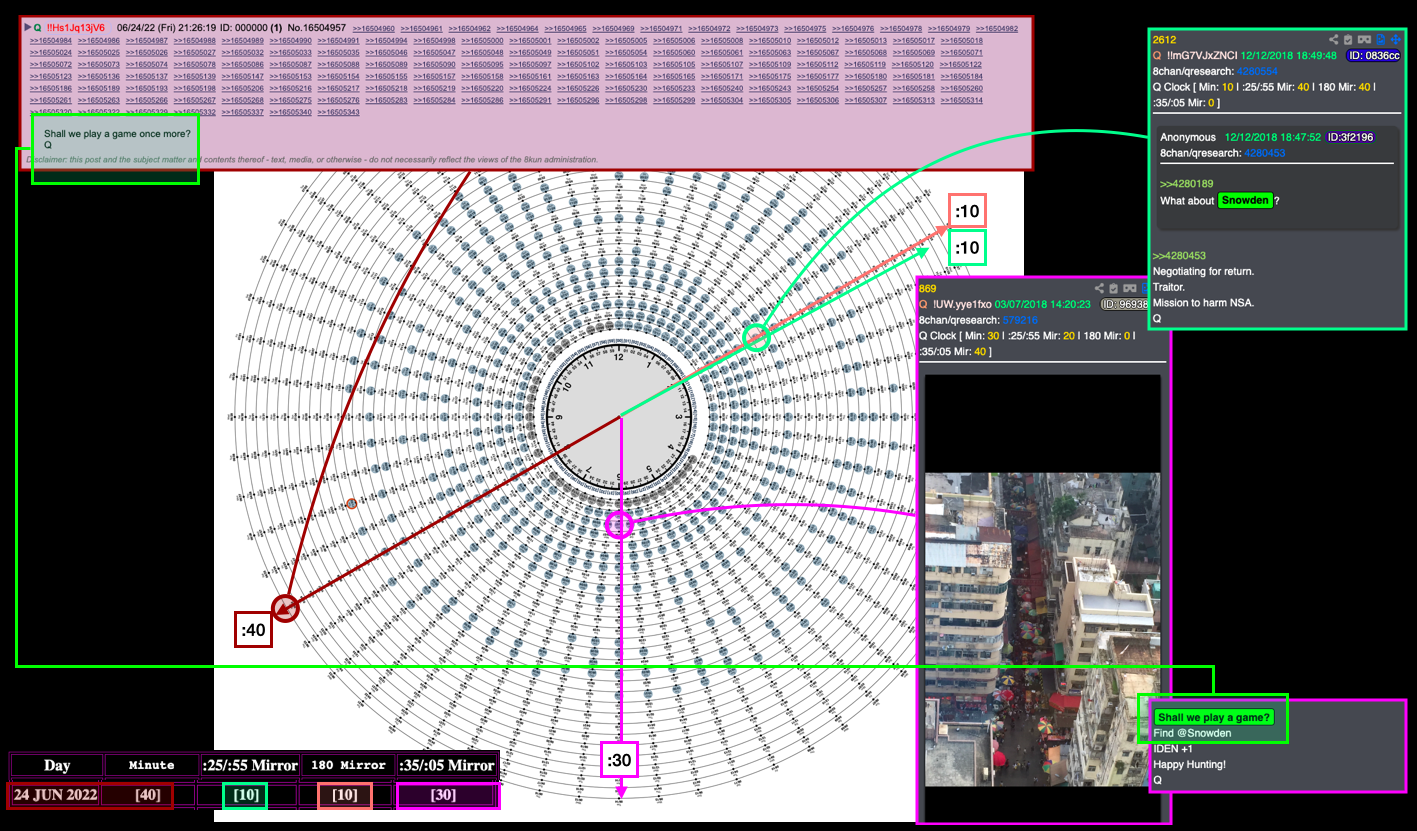Click the blue move arrows icon on post 2612
Viewport: 1417px width, 831px height.
1395,40
